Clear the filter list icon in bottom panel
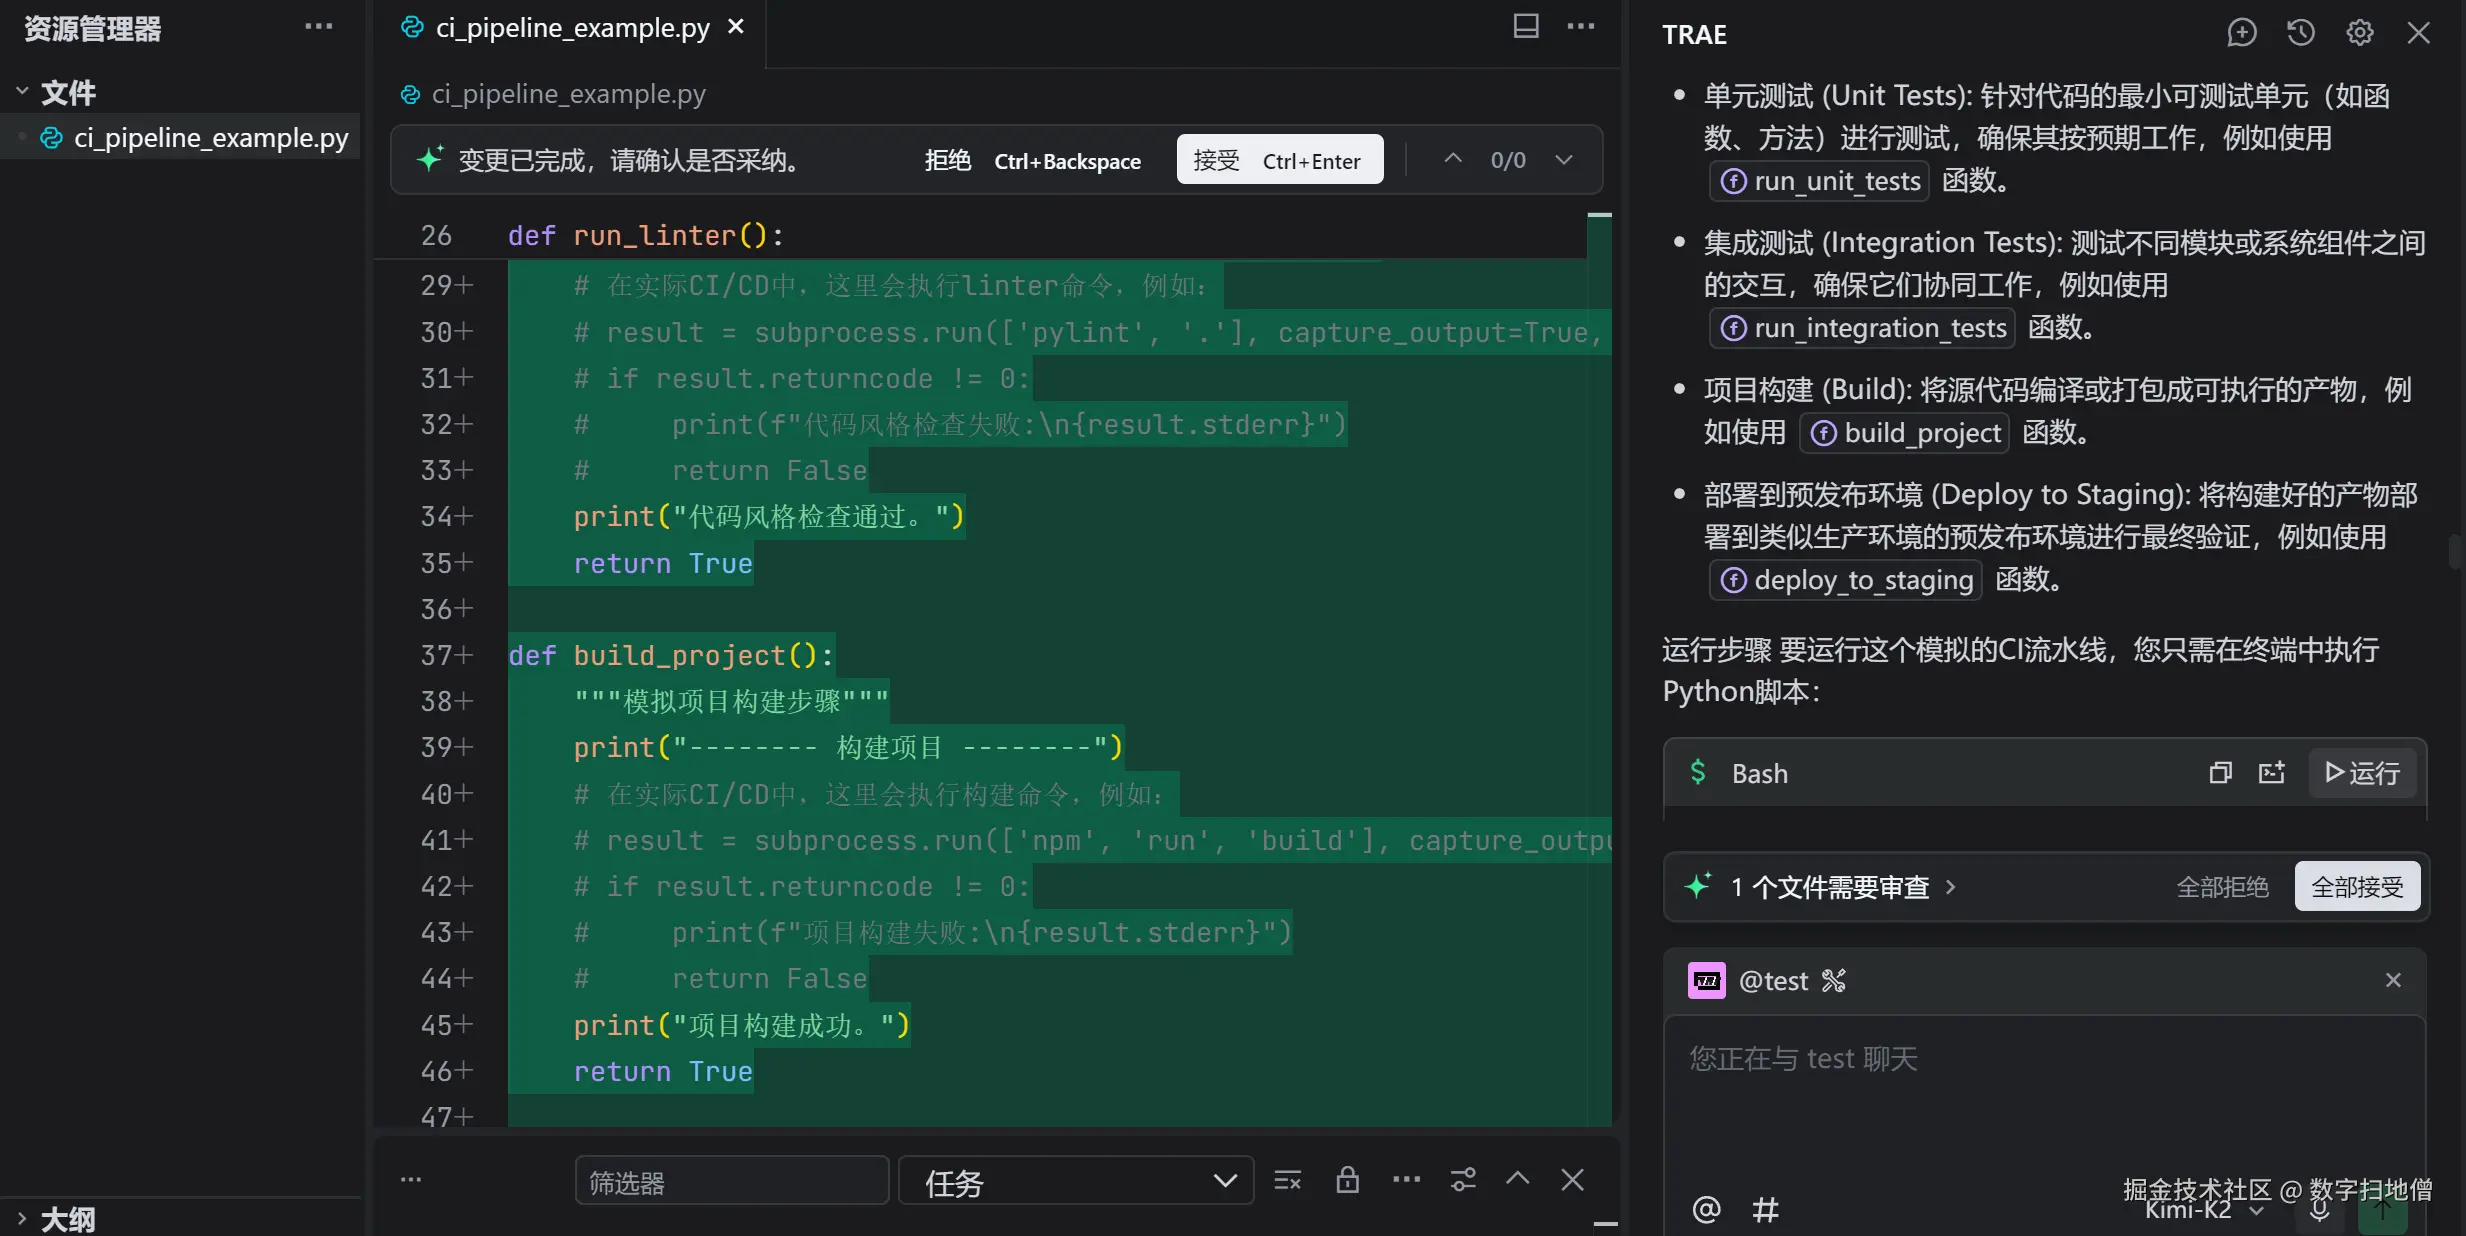2466x1236 pixels. (1287, 1181)
